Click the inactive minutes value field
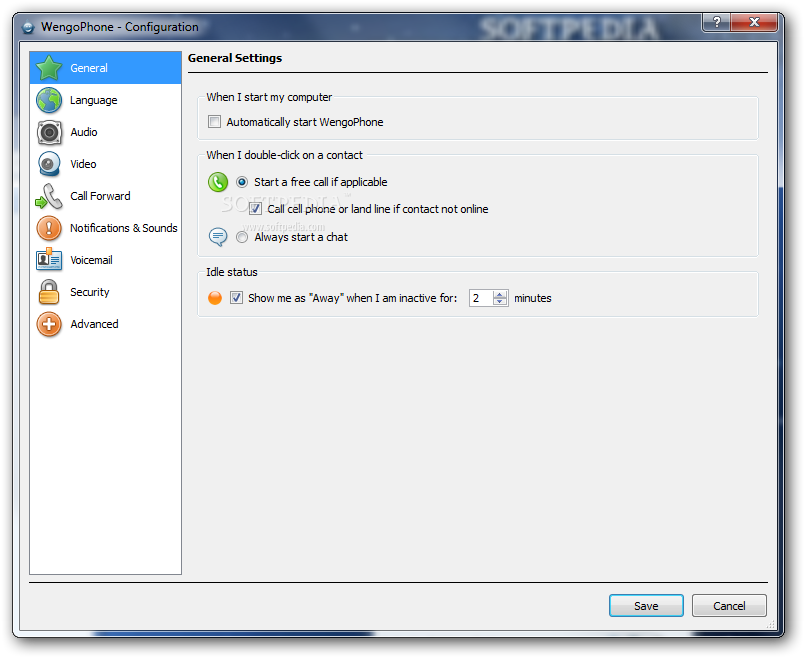This screenshot has height=658, width=805. click(481, 298)
